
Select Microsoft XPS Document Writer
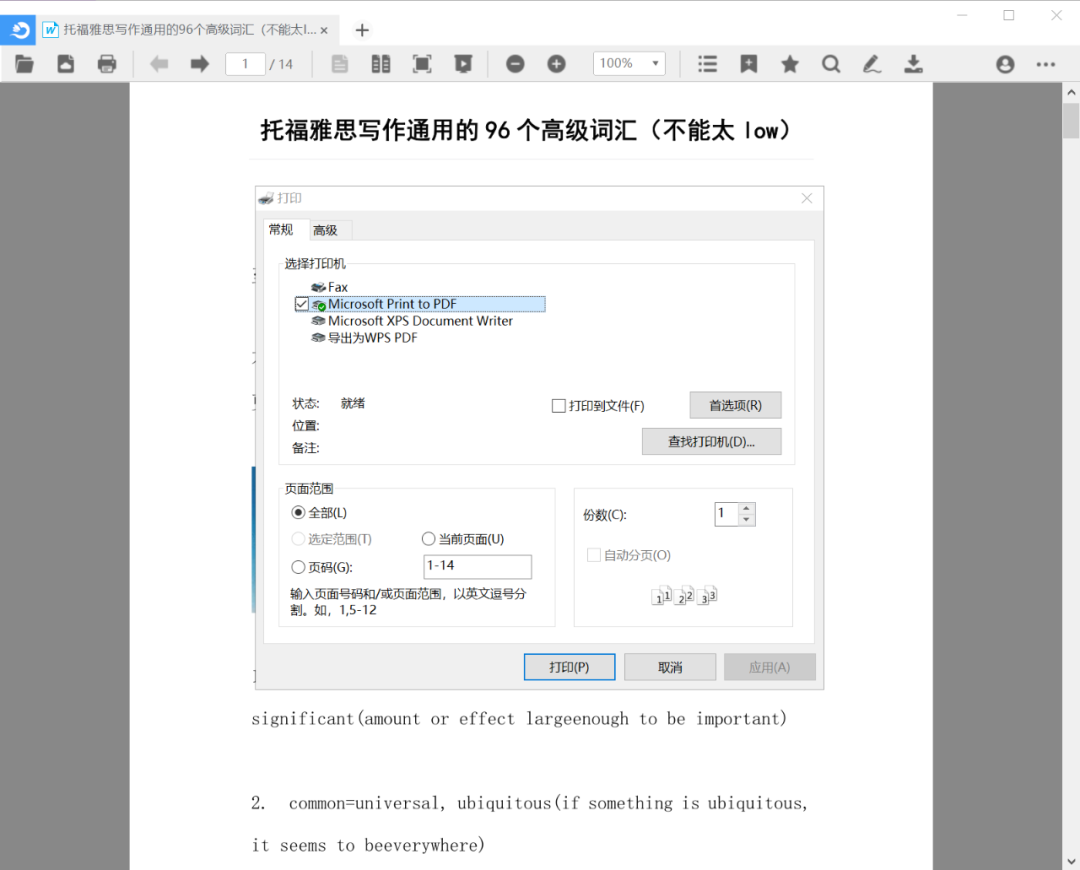[x=412, y=321]
